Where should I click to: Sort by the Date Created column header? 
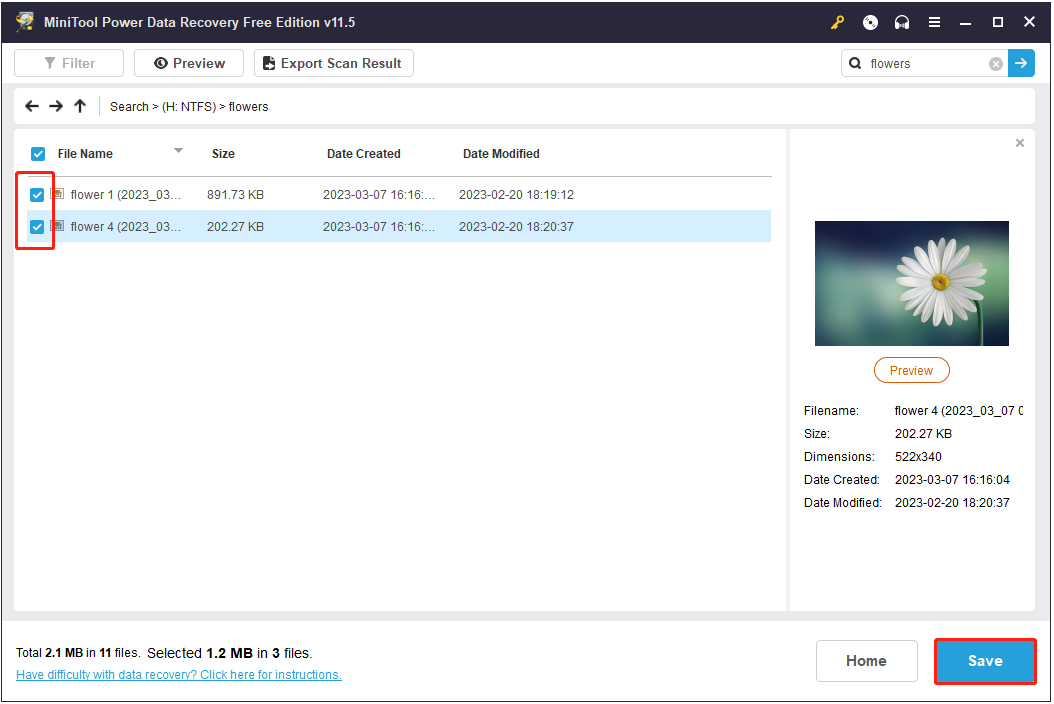pyautogui.click(x=364, y=154)
